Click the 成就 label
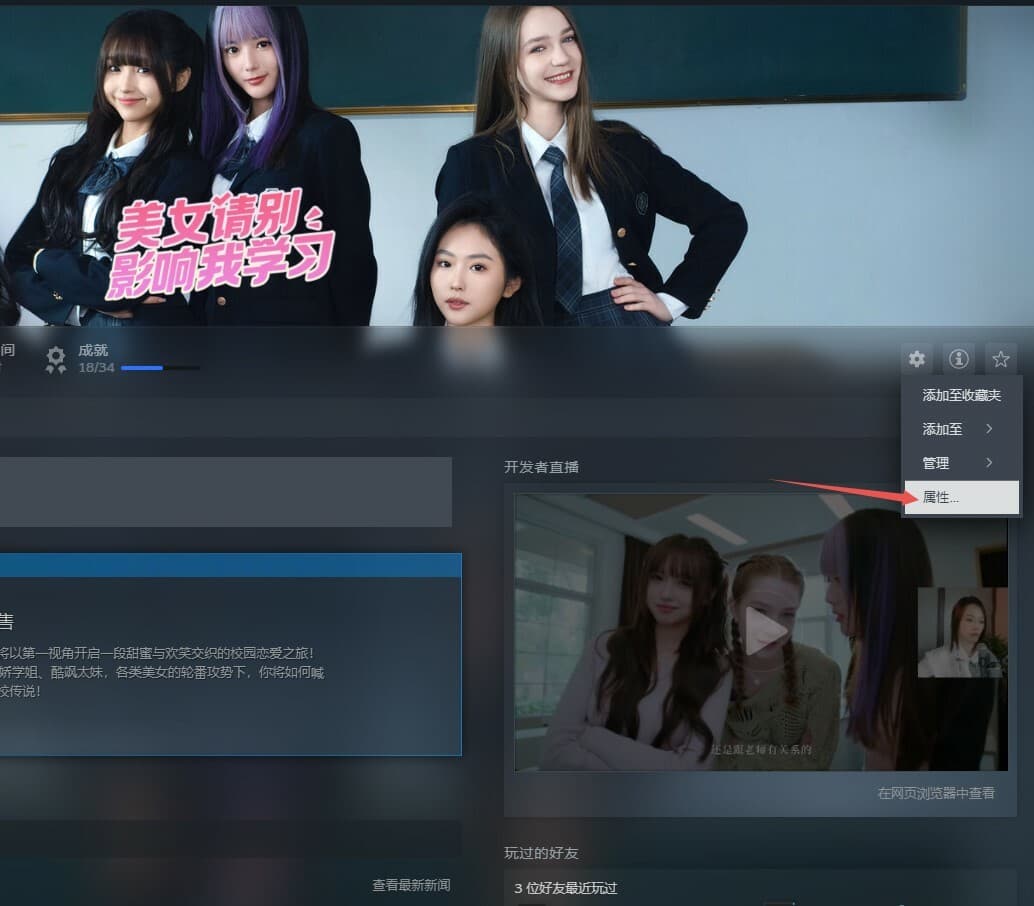 pyautogui.click(x=93, y=350)
